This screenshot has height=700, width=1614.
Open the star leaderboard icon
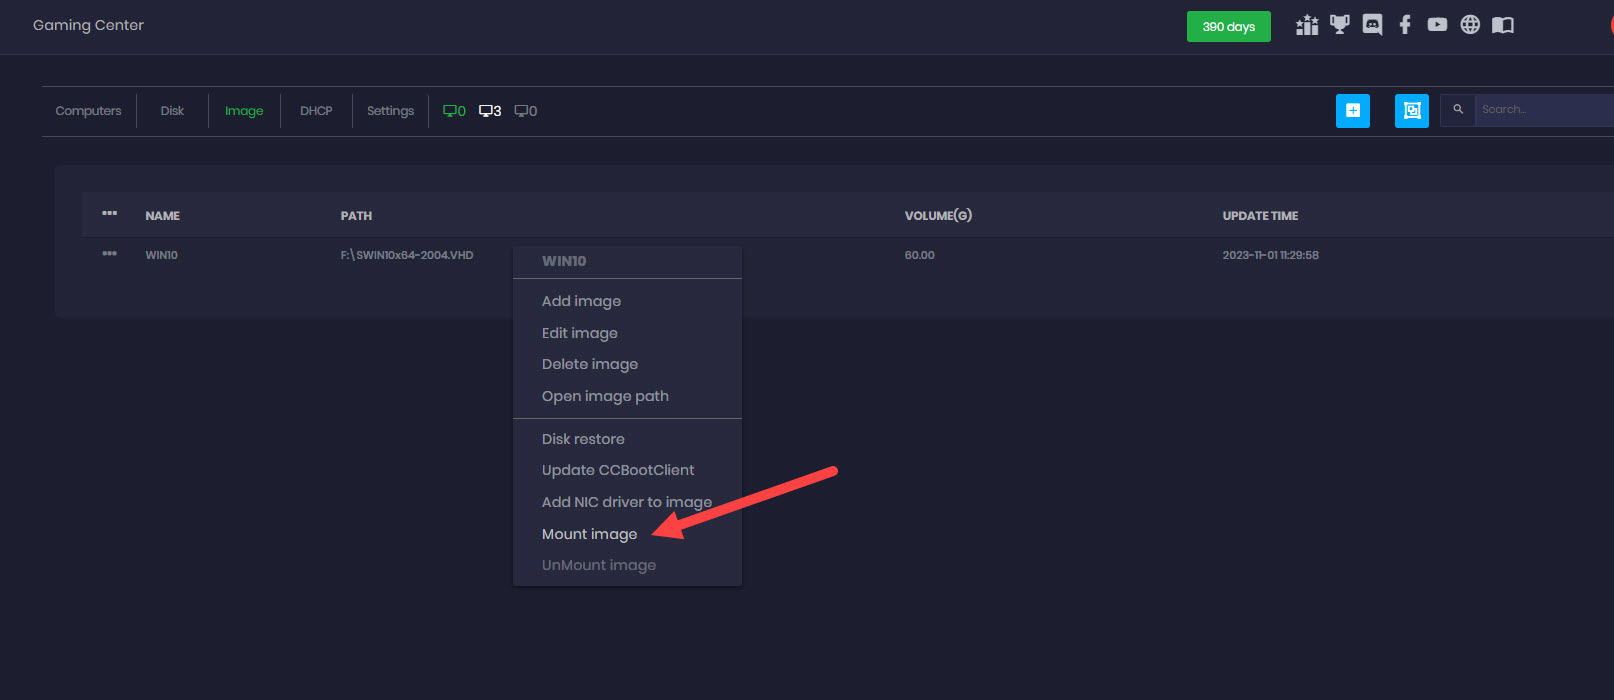click(x=1307, y=25)
